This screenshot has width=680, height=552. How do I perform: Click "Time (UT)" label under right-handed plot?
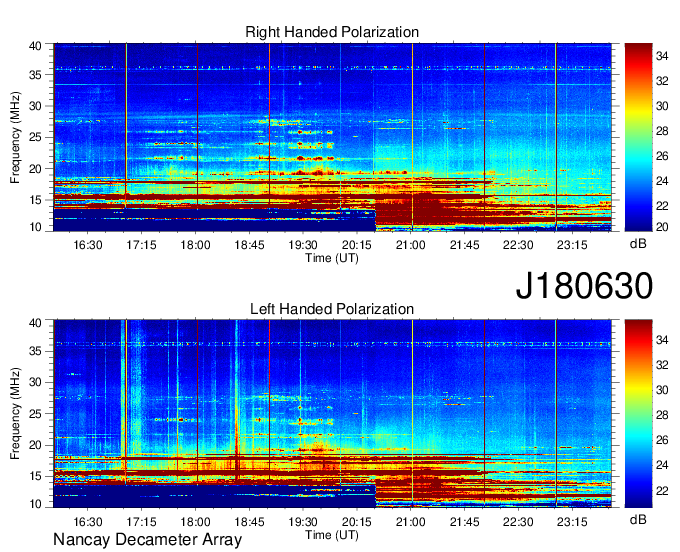tap(332, 258)
